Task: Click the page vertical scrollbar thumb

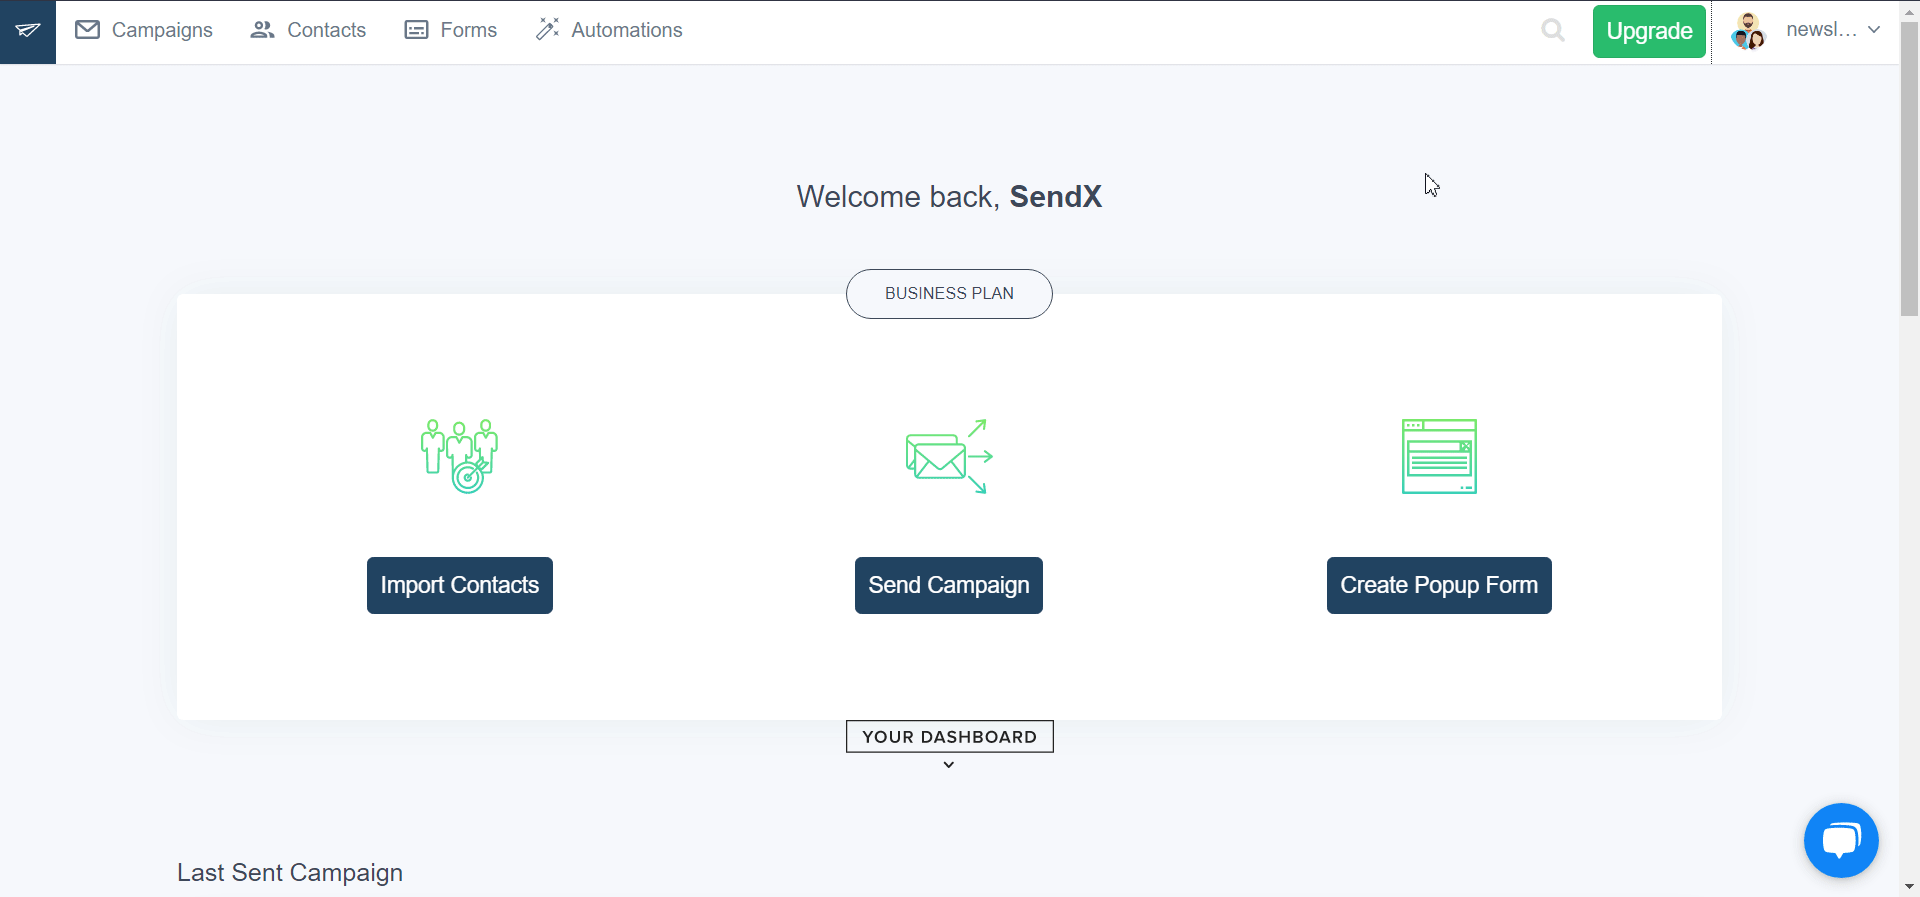Action: 1910,170
